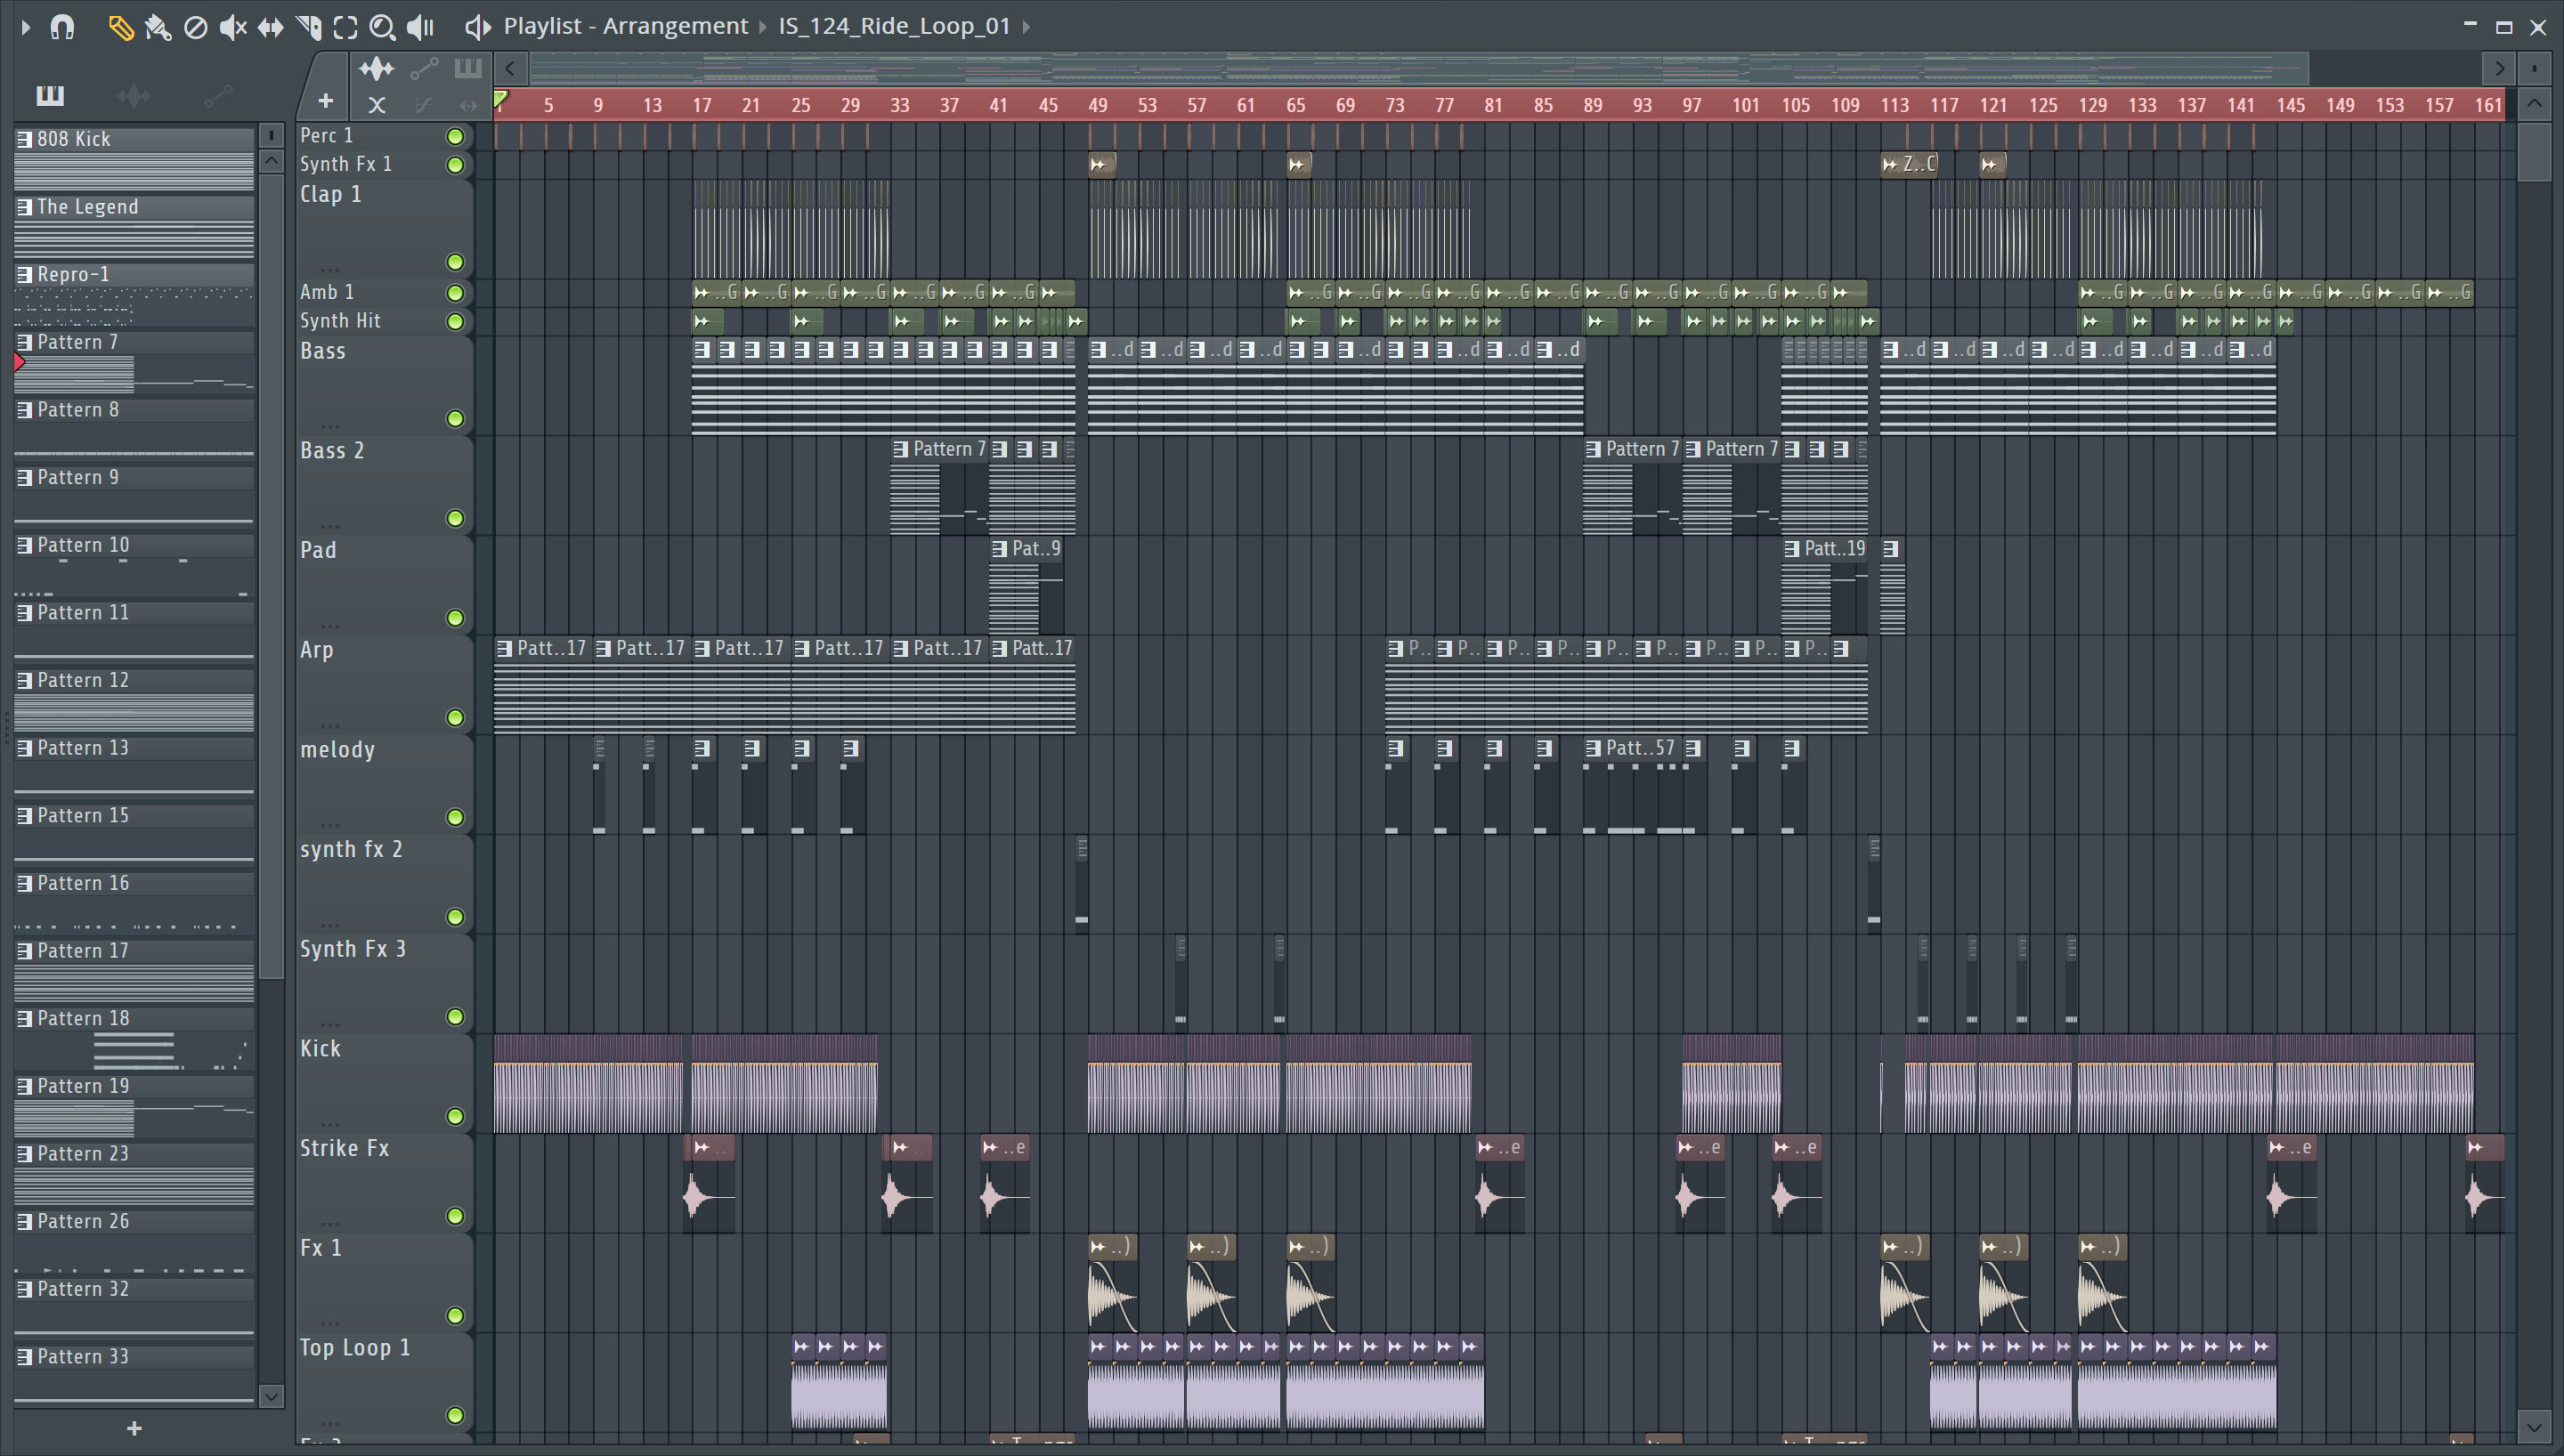The width and height of the screenshot is (2564, 1456).
Task: Mute the Synth Fx 1 track
Action: [455, 165]
